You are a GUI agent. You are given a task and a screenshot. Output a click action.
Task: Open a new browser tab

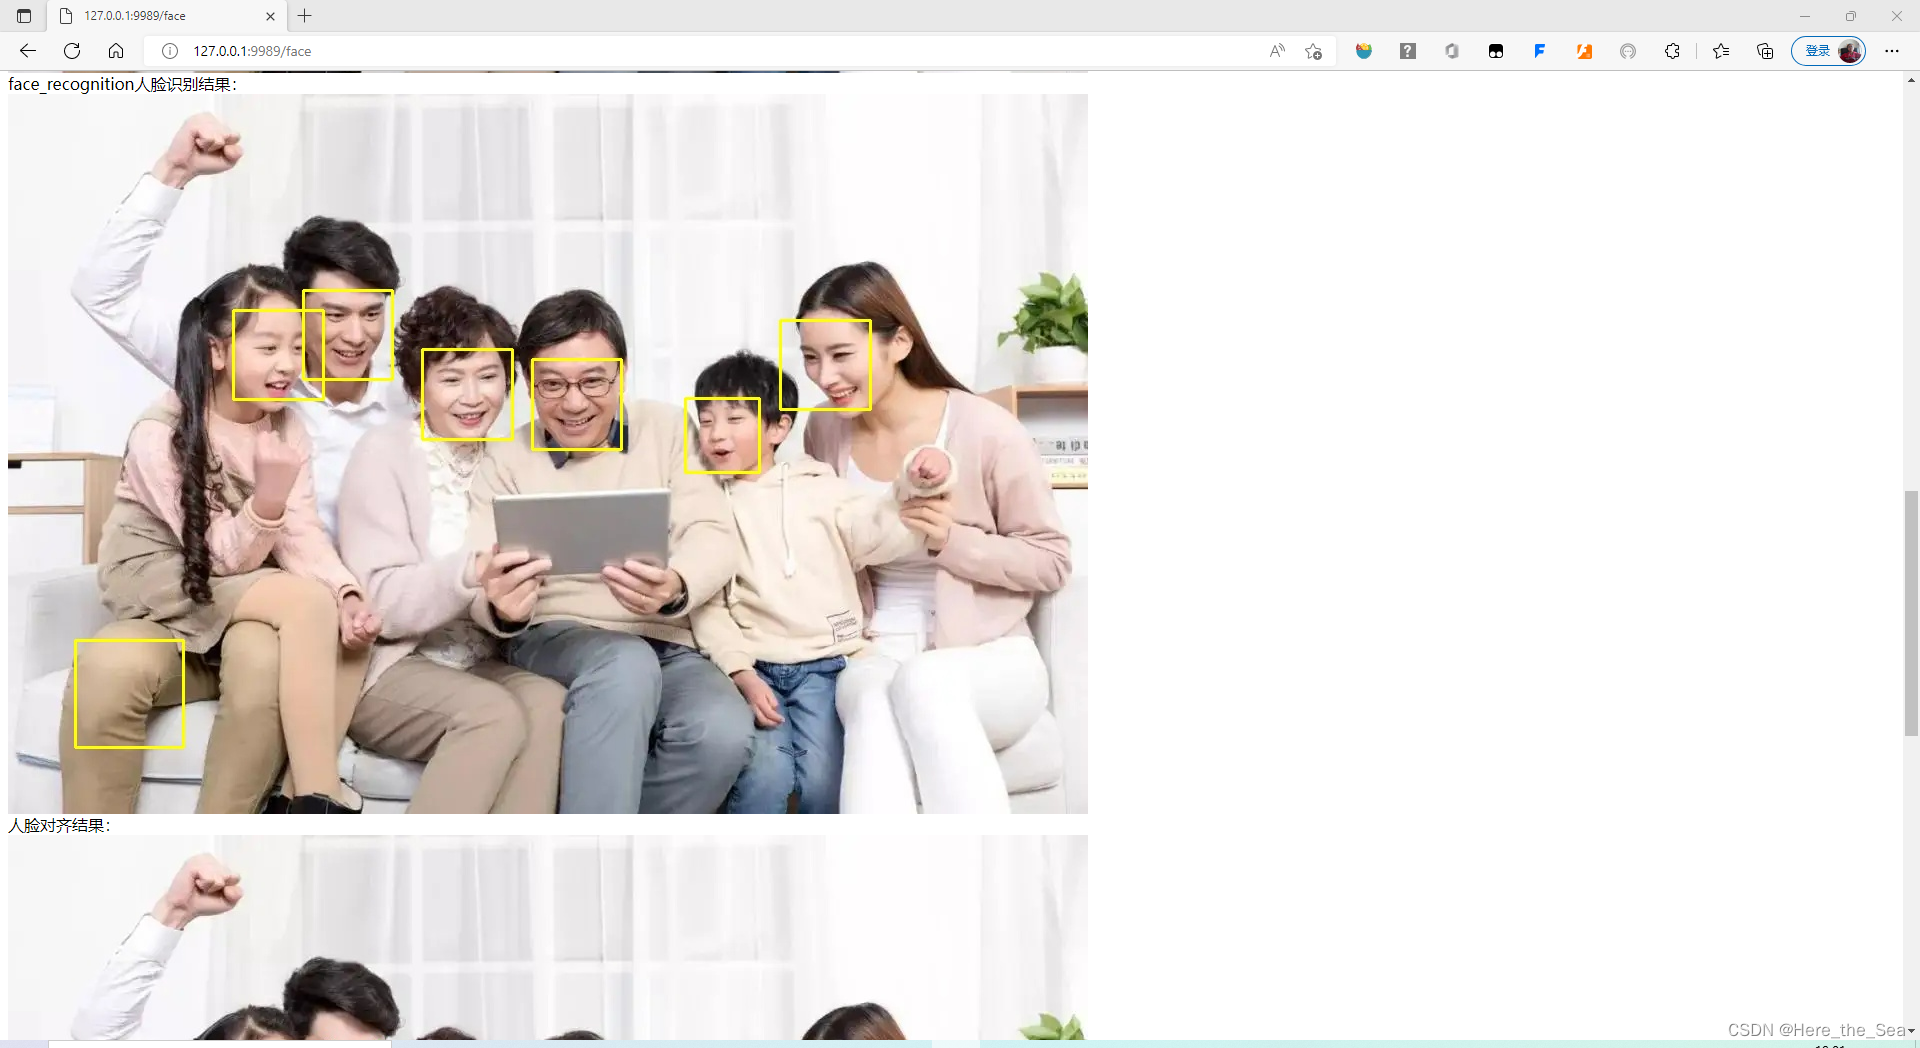click(x=305, y=16)
